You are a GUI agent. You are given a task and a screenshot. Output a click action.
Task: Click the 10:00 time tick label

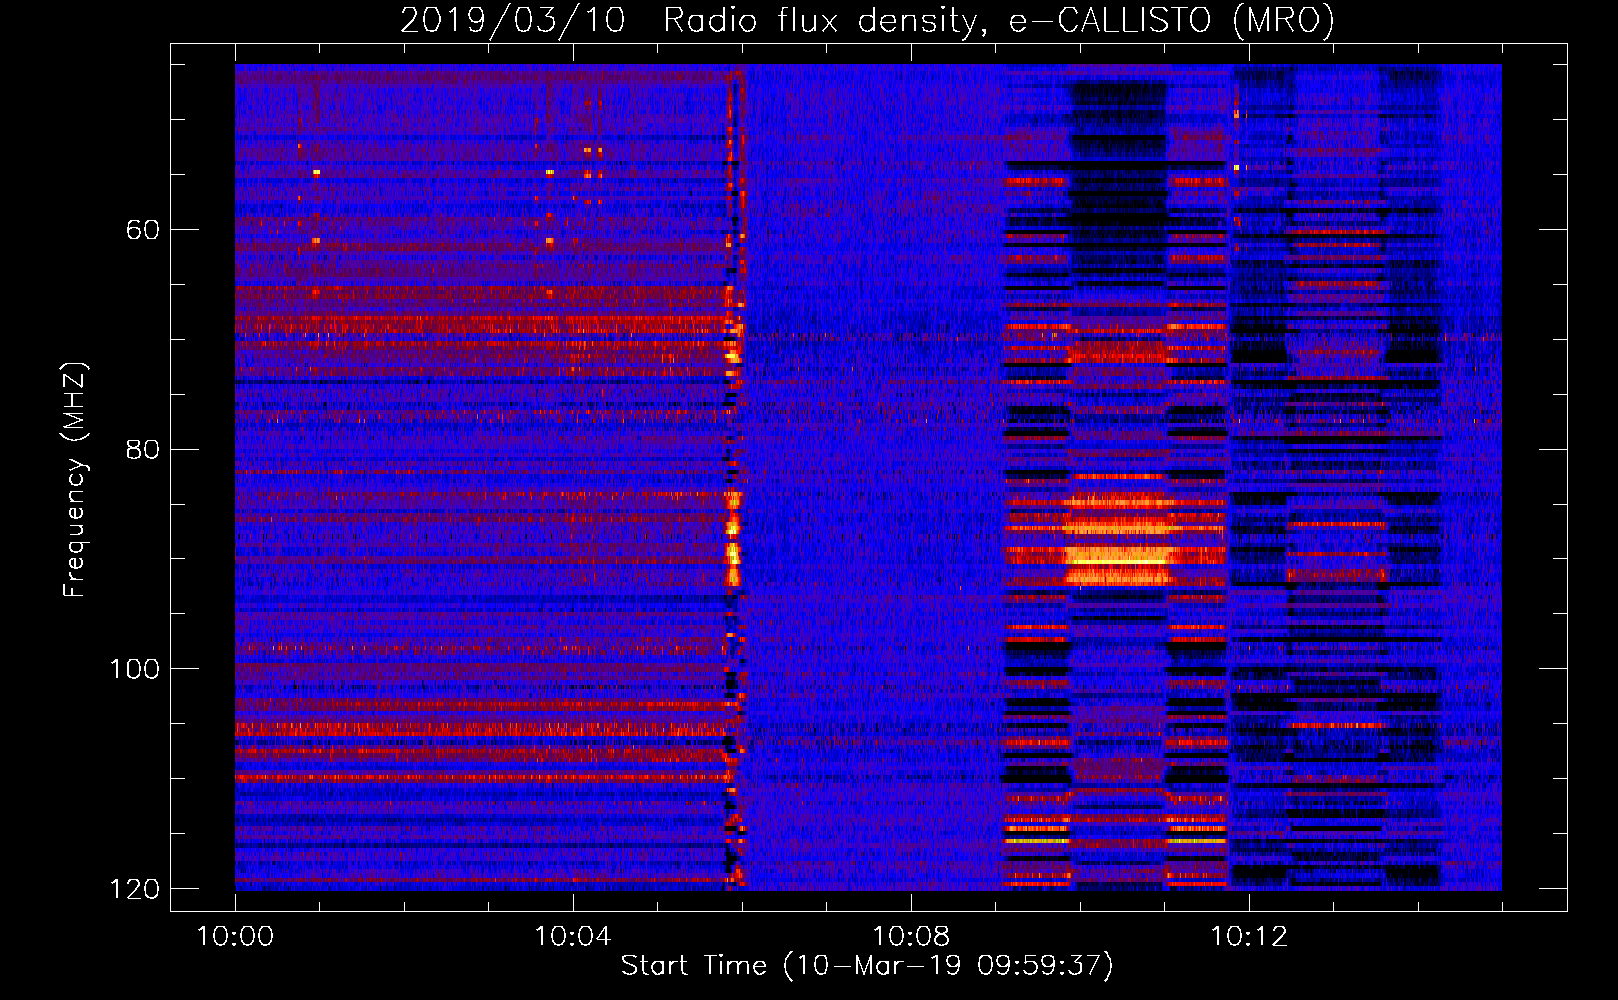point(235,937)
